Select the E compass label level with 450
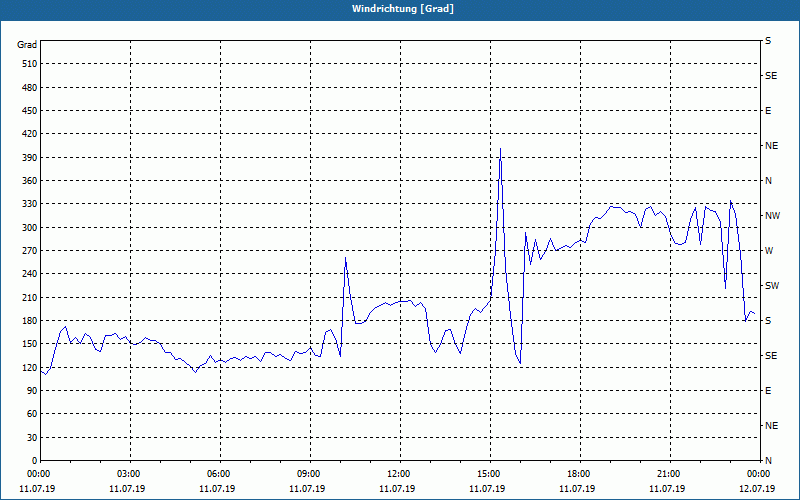The height and width of the screenshot is (500, 800). point(768,111)
